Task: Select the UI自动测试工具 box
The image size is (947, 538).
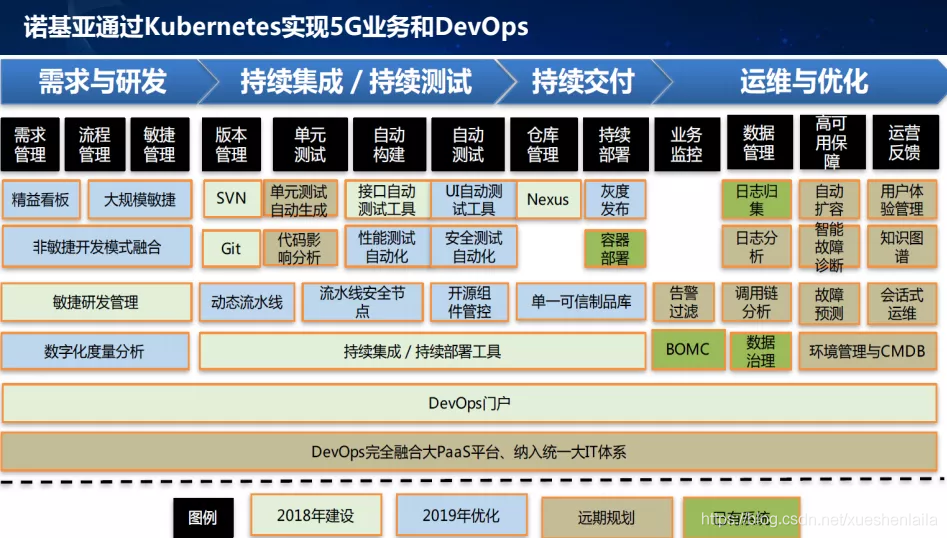Action: pyautogui.click(x=474, y=200)
